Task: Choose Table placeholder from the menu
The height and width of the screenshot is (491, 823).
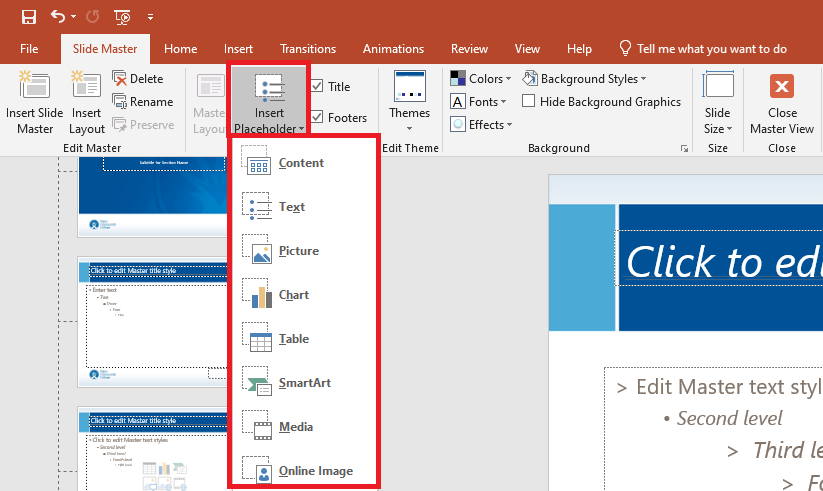Action: [x=303, y=339]
